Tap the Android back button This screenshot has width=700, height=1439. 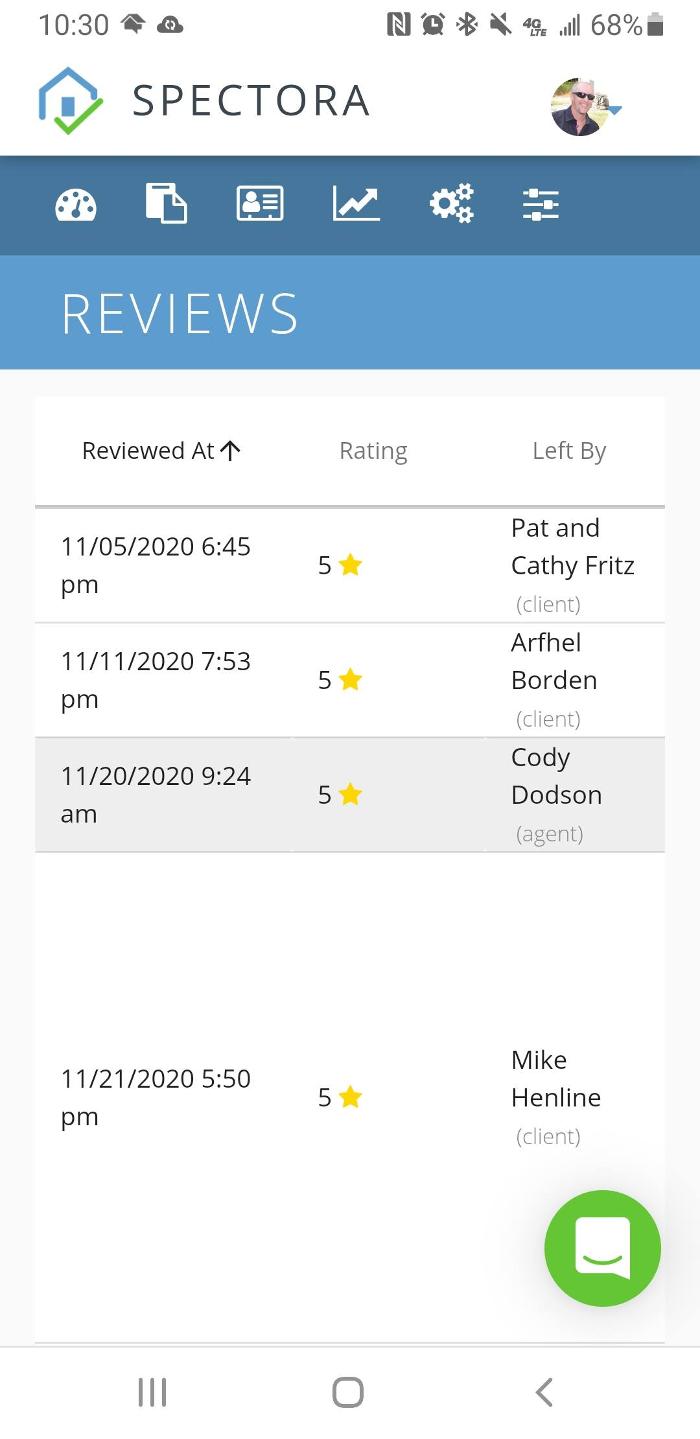pyautogui.click(x=544, y=1392)
